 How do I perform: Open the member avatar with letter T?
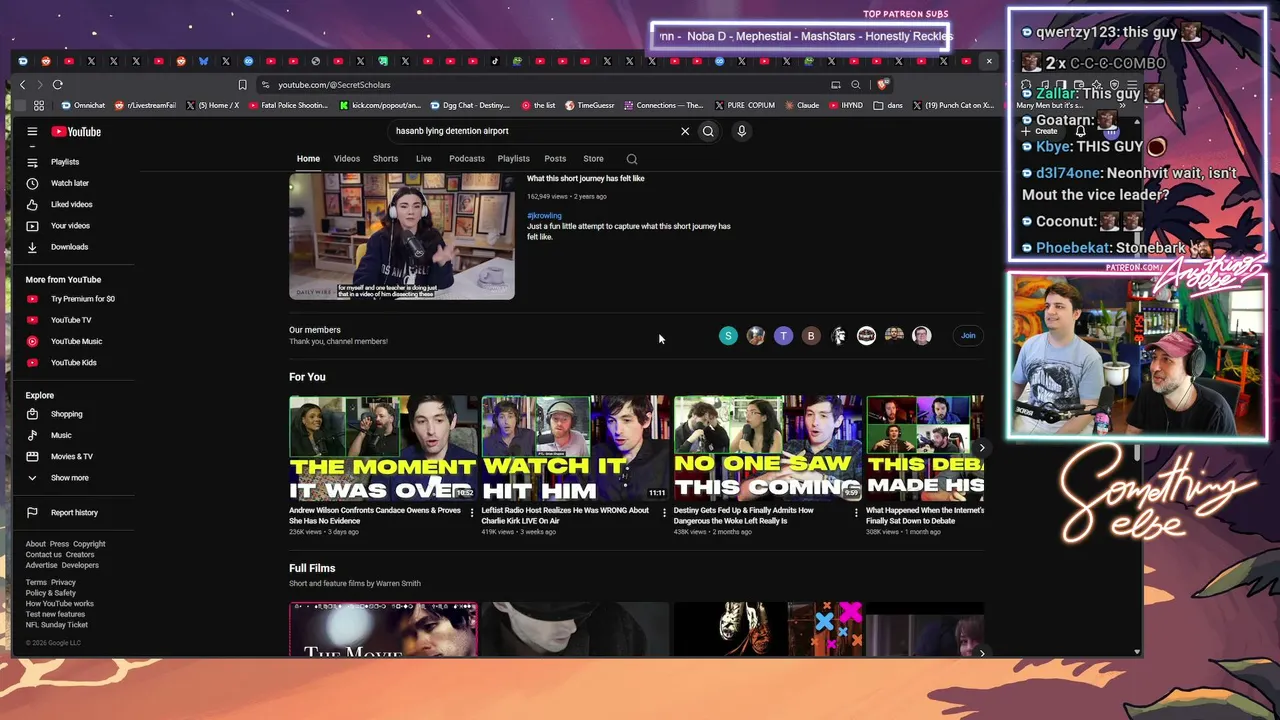783,336
